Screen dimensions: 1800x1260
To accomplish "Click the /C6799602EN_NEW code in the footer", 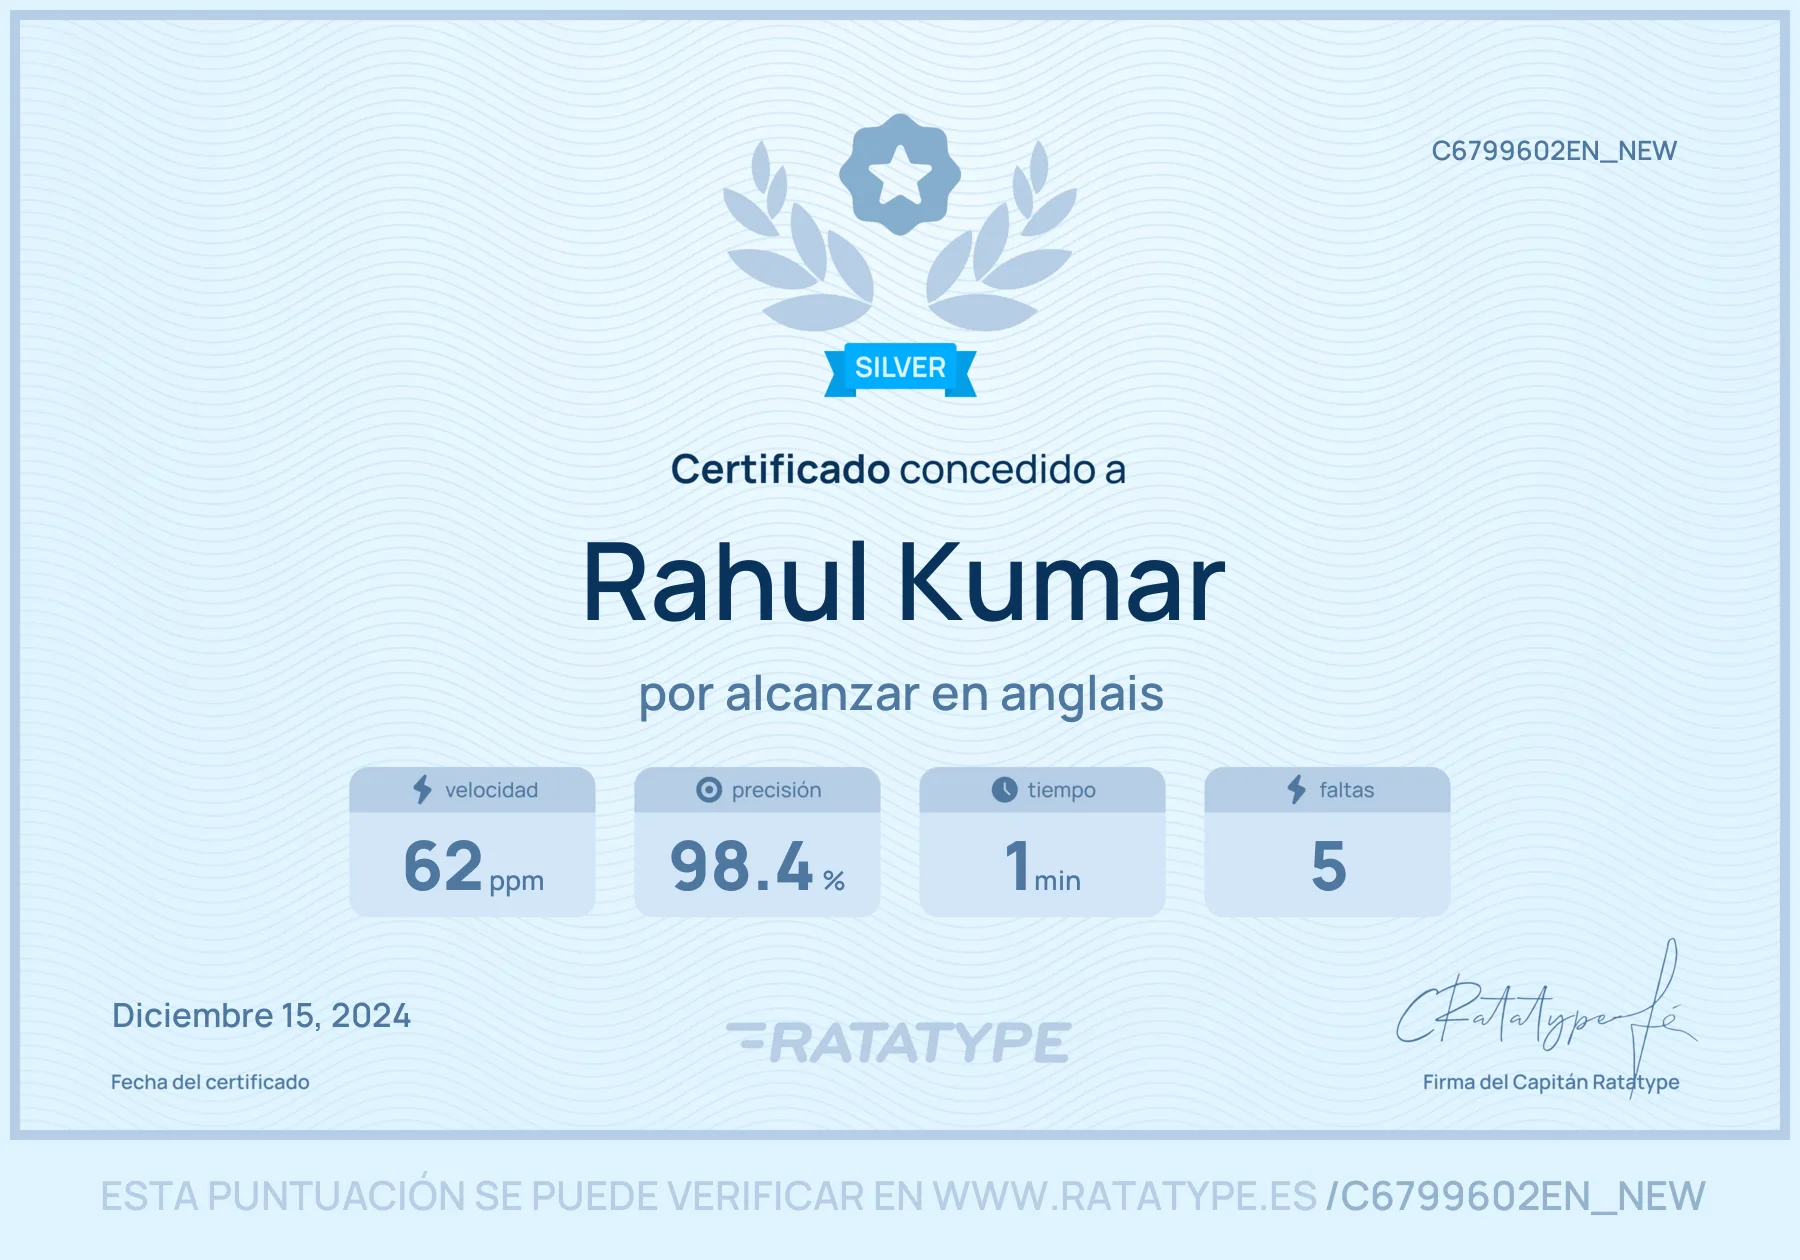I will 1516,1197.
